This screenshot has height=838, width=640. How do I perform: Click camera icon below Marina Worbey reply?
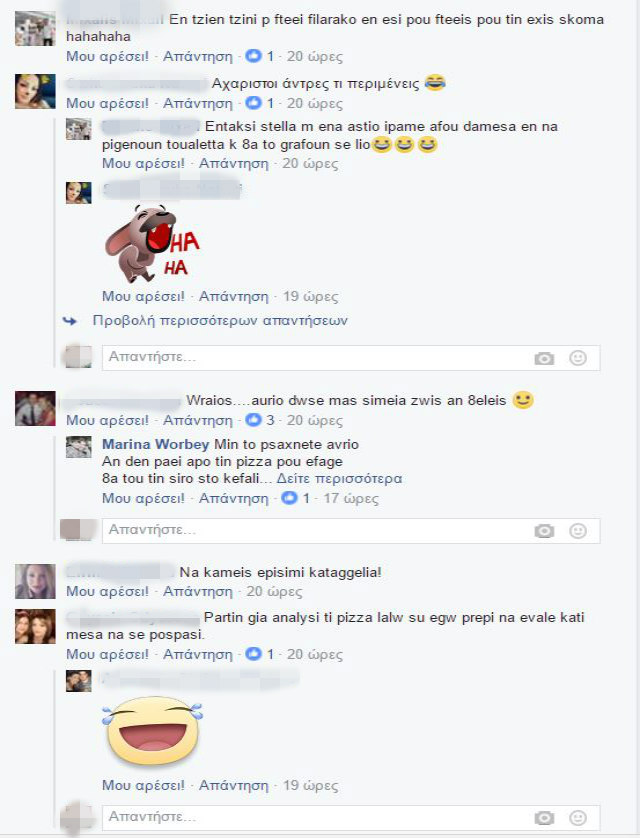(544, 531)
